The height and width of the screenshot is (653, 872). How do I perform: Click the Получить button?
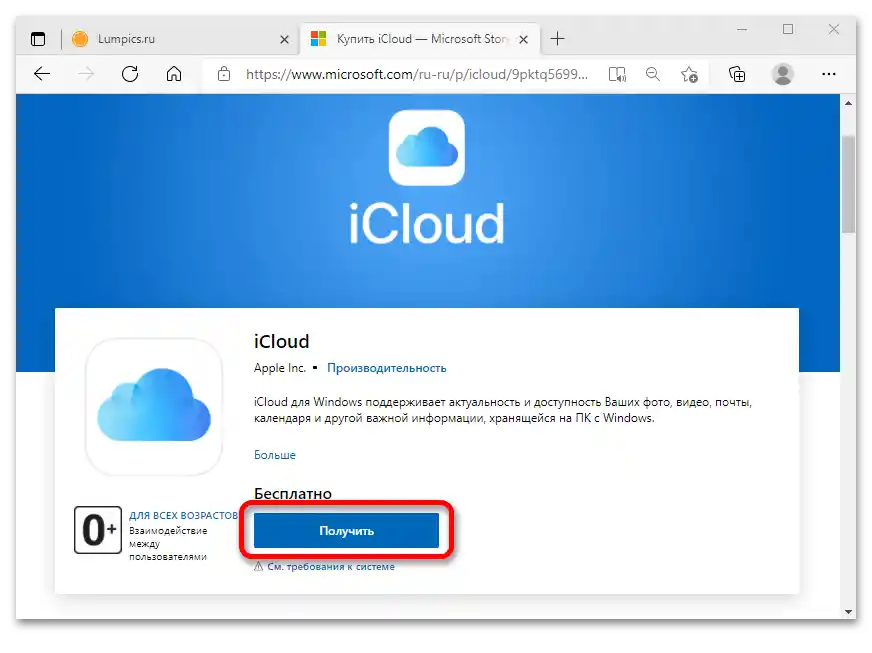[x=346, y=531]
